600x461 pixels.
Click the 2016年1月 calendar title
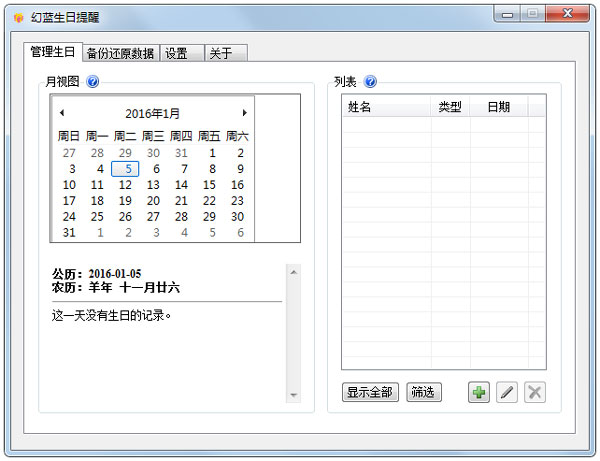coord(153,114)
